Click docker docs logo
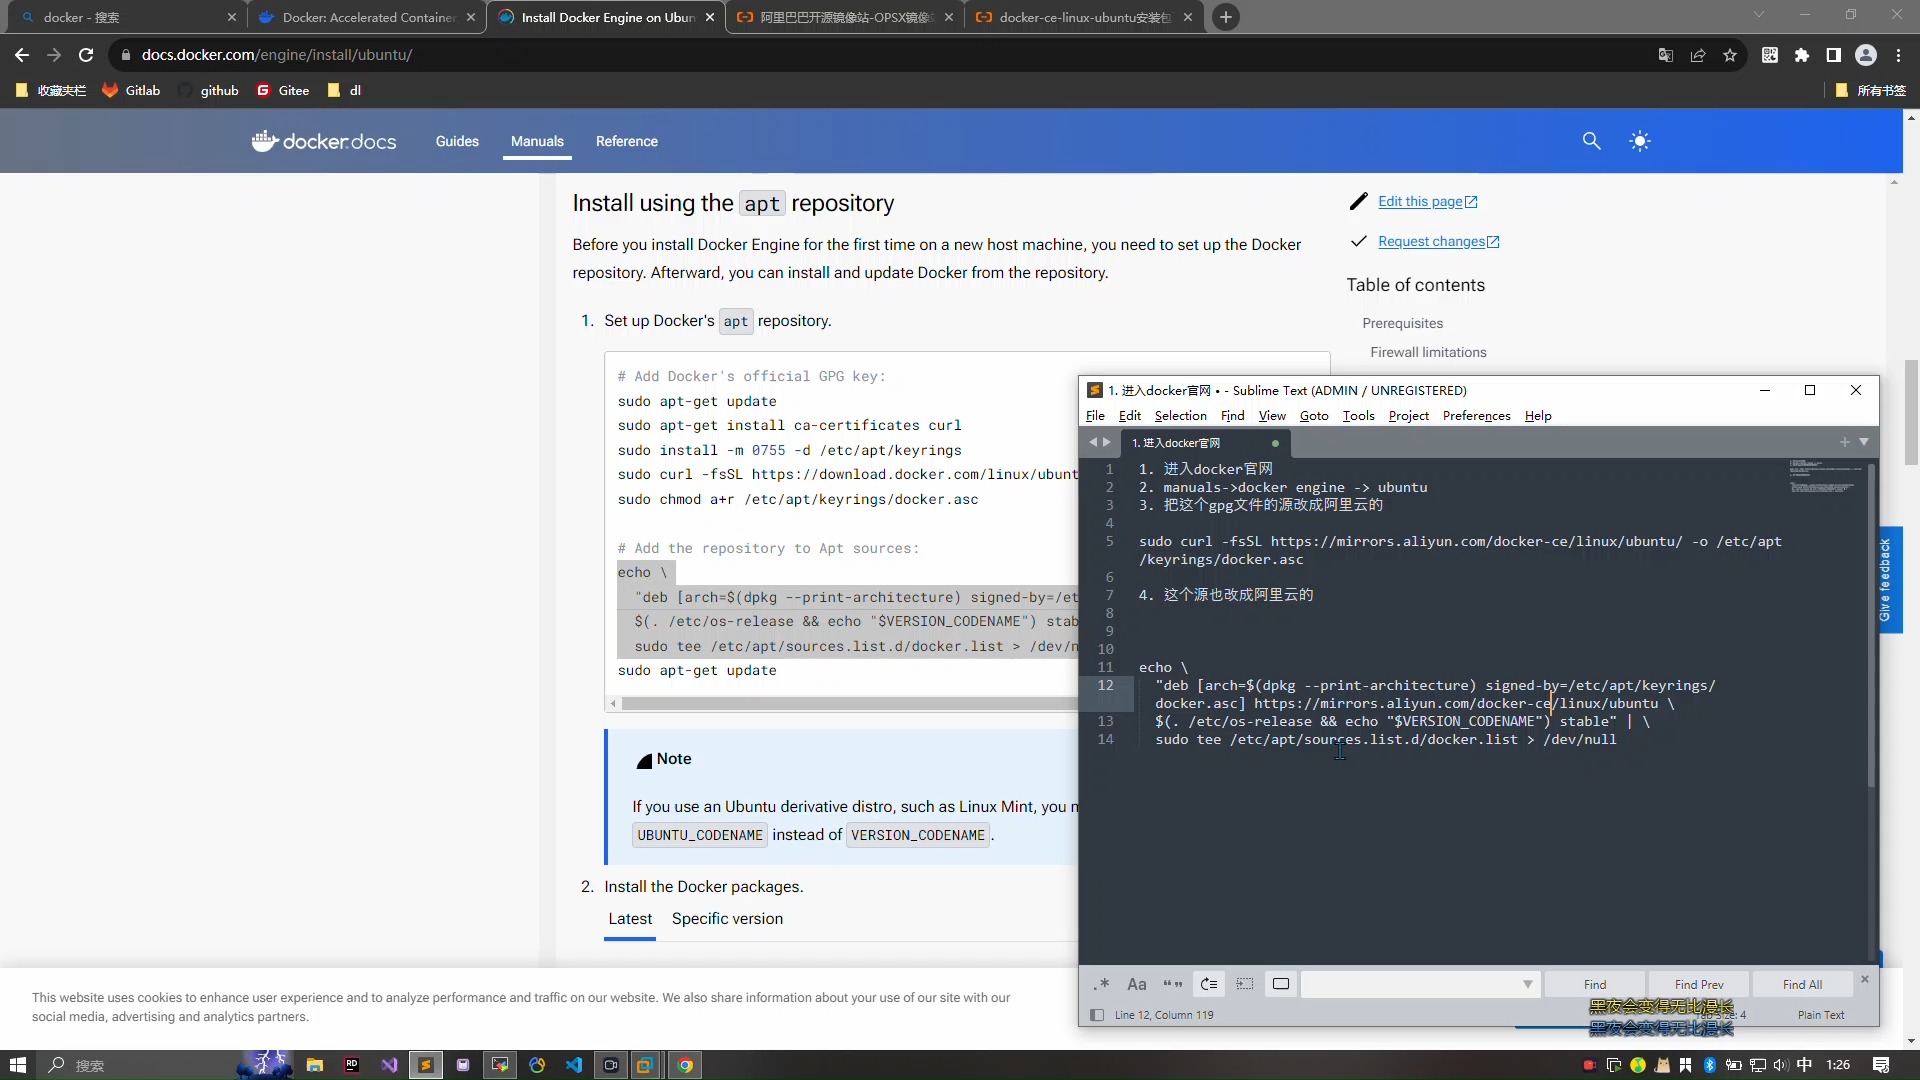 324,141
